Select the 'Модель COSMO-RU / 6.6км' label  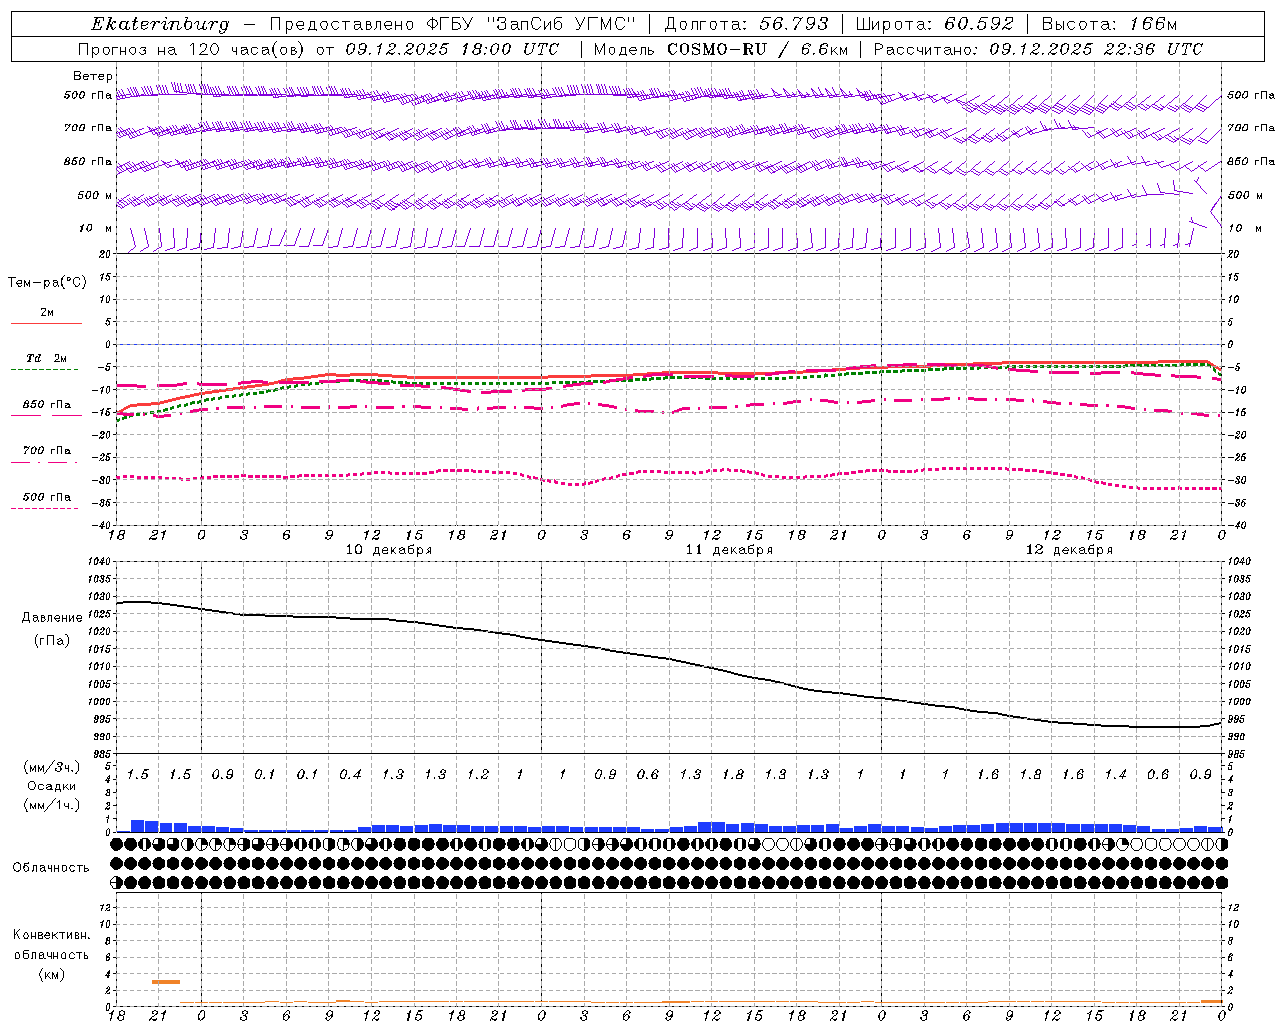click(x=720, y=49)
